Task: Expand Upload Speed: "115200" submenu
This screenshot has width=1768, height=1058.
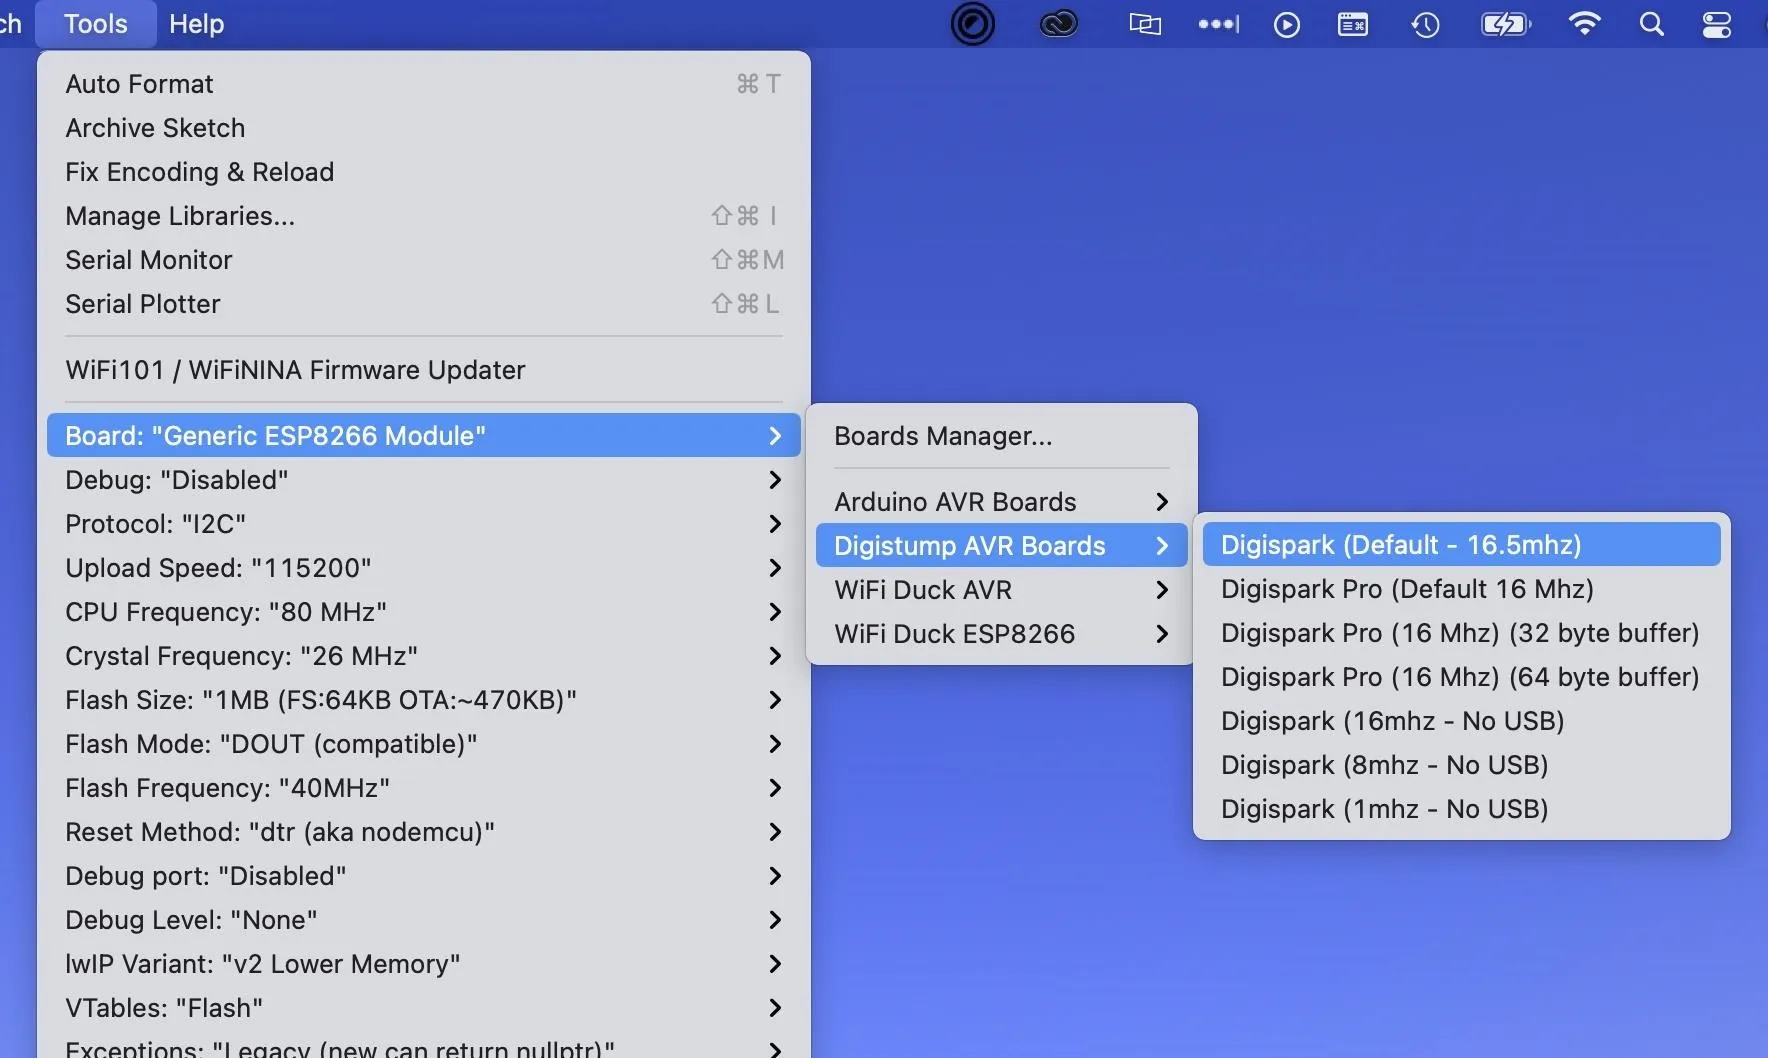Action: click(x=424, y=568)
